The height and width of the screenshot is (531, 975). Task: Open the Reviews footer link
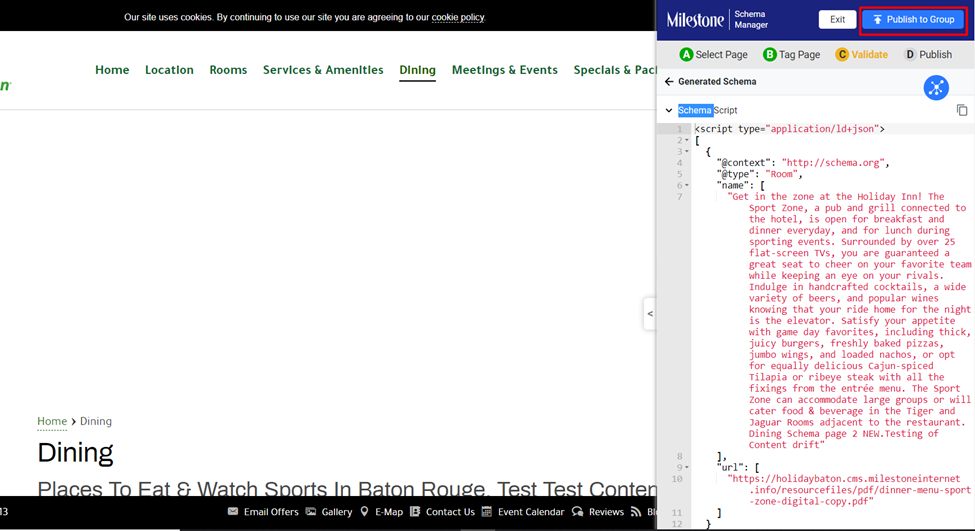click(606, 512)
